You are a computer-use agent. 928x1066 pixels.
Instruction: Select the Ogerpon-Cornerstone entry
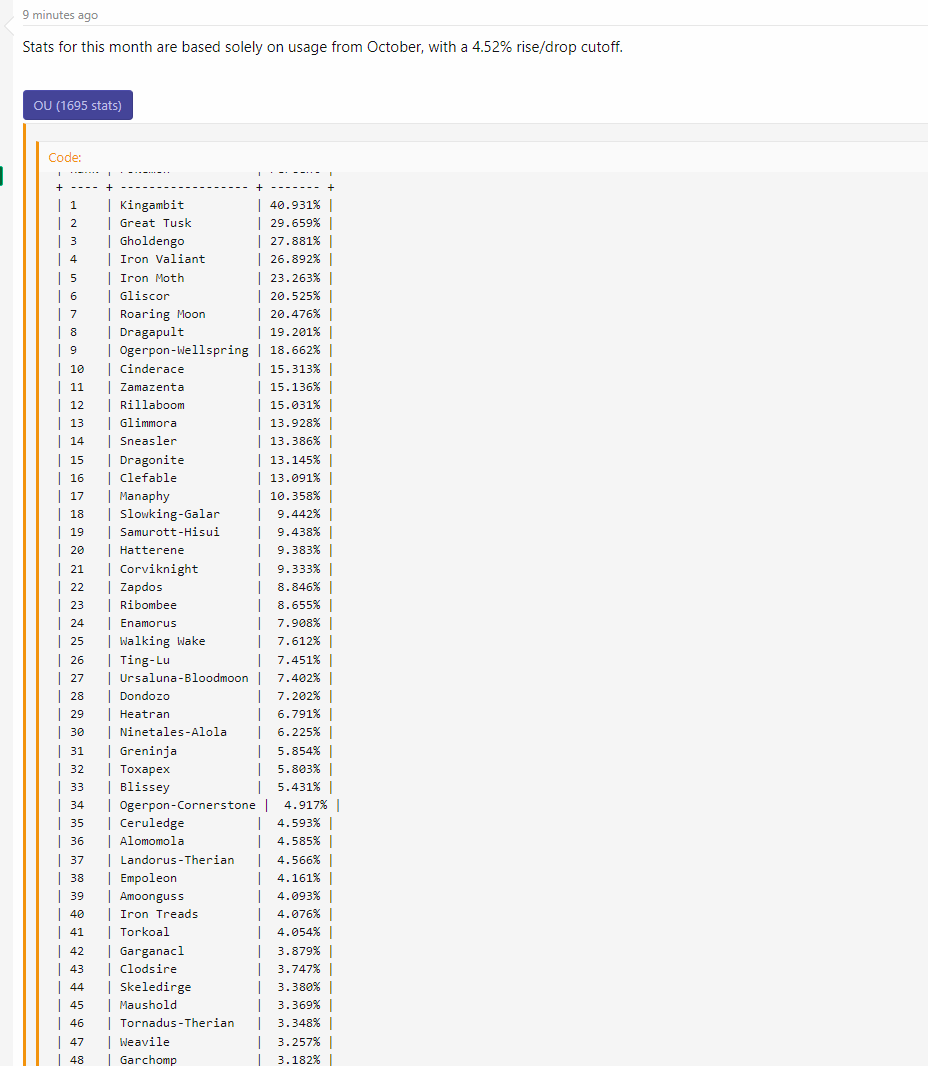click(188, 806)
